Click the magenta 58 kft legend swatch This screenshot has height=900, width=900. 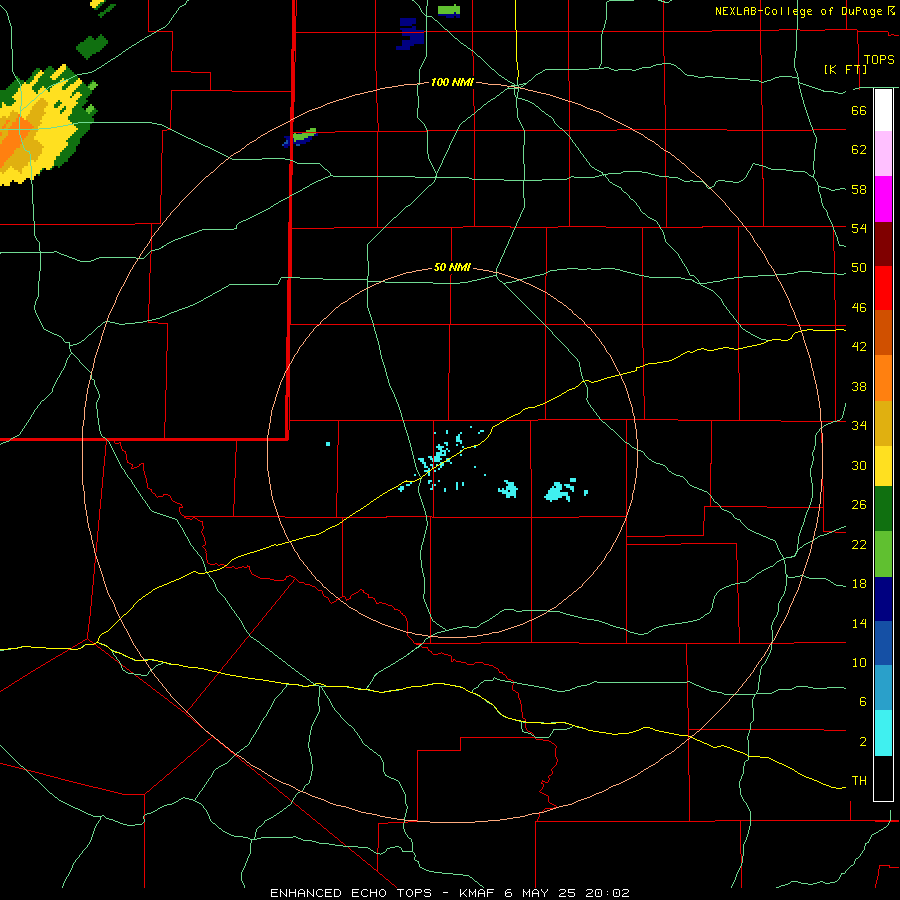883,199
